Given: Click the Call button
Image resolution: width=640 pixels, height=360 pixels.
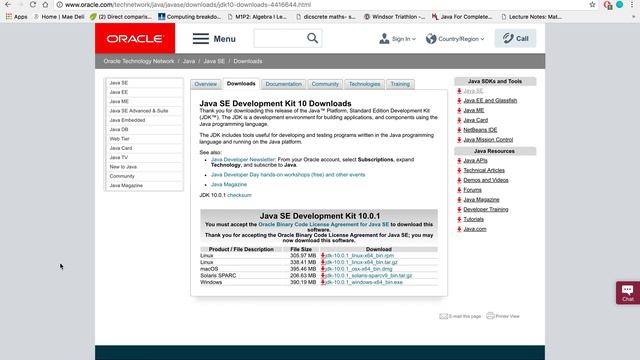Looking at the screenshot, I should [x=515, y=38].
